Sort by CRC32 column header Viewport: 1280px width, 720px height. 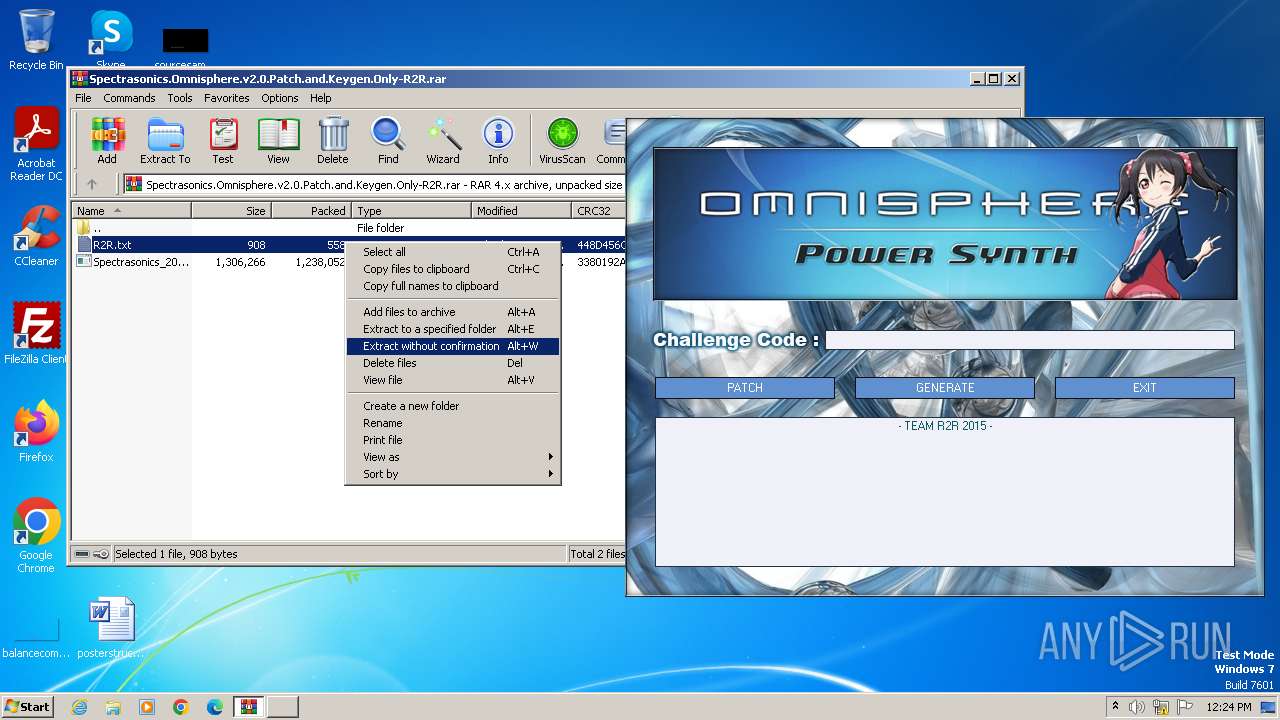coord(598,211)
